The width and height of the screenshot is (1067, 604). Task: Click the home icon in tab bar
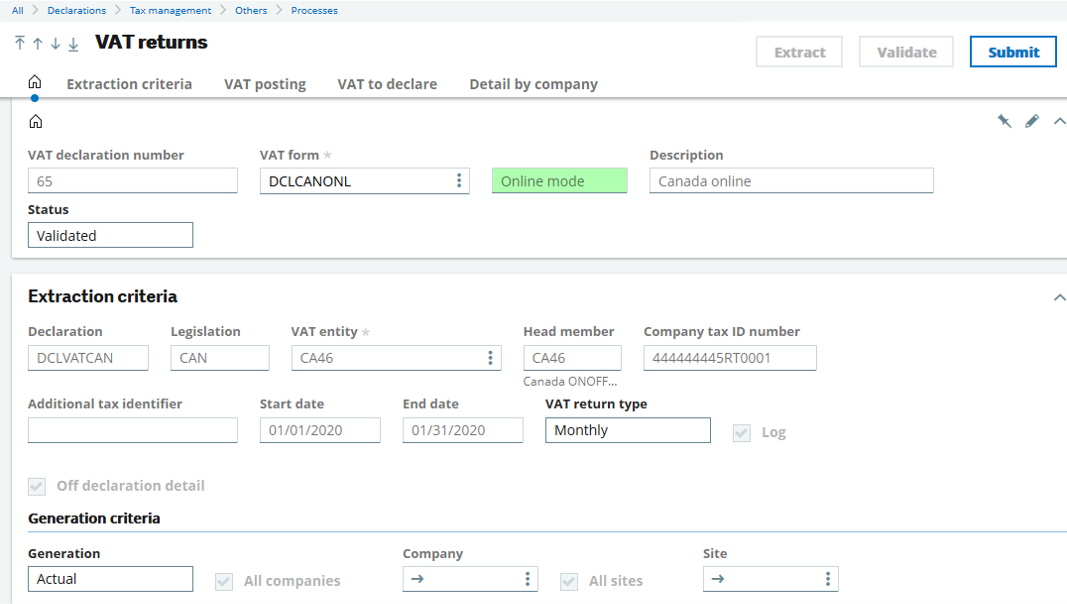coord(35,83)
